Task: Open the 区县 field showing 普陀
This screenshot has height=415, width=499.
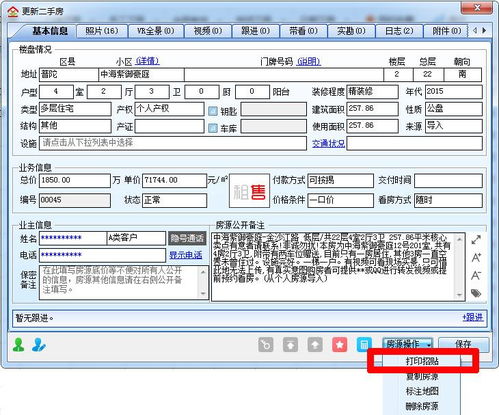Action: point(69,74)
